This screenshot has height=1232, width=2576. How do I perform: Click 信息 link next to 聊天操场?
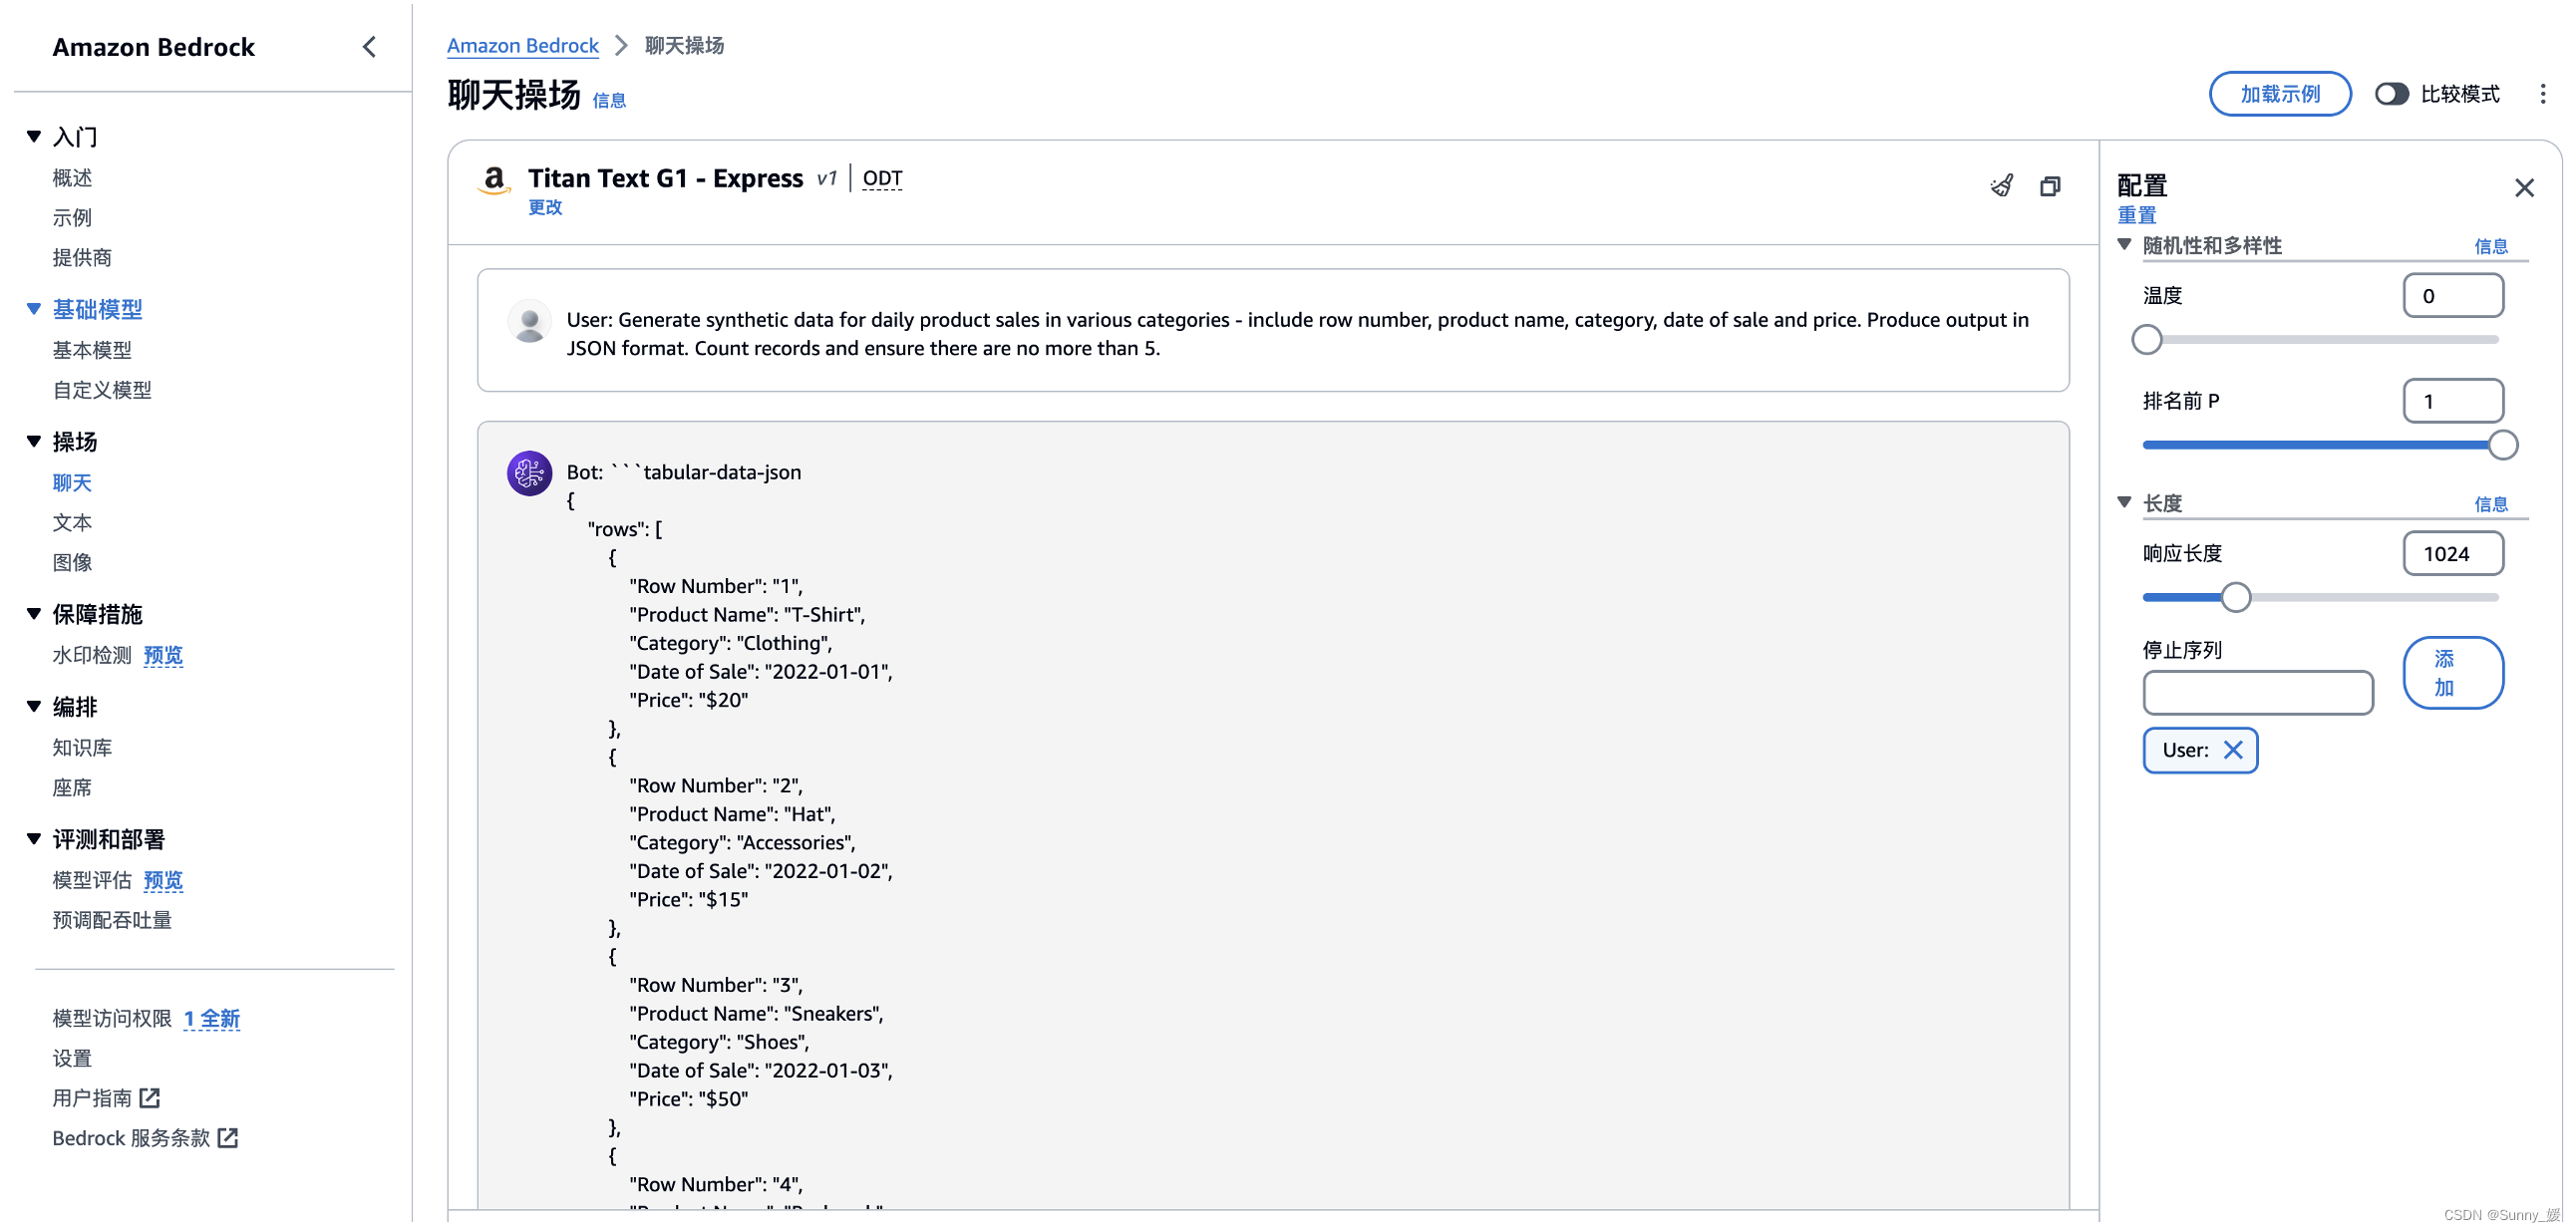[x=609, y=100]
